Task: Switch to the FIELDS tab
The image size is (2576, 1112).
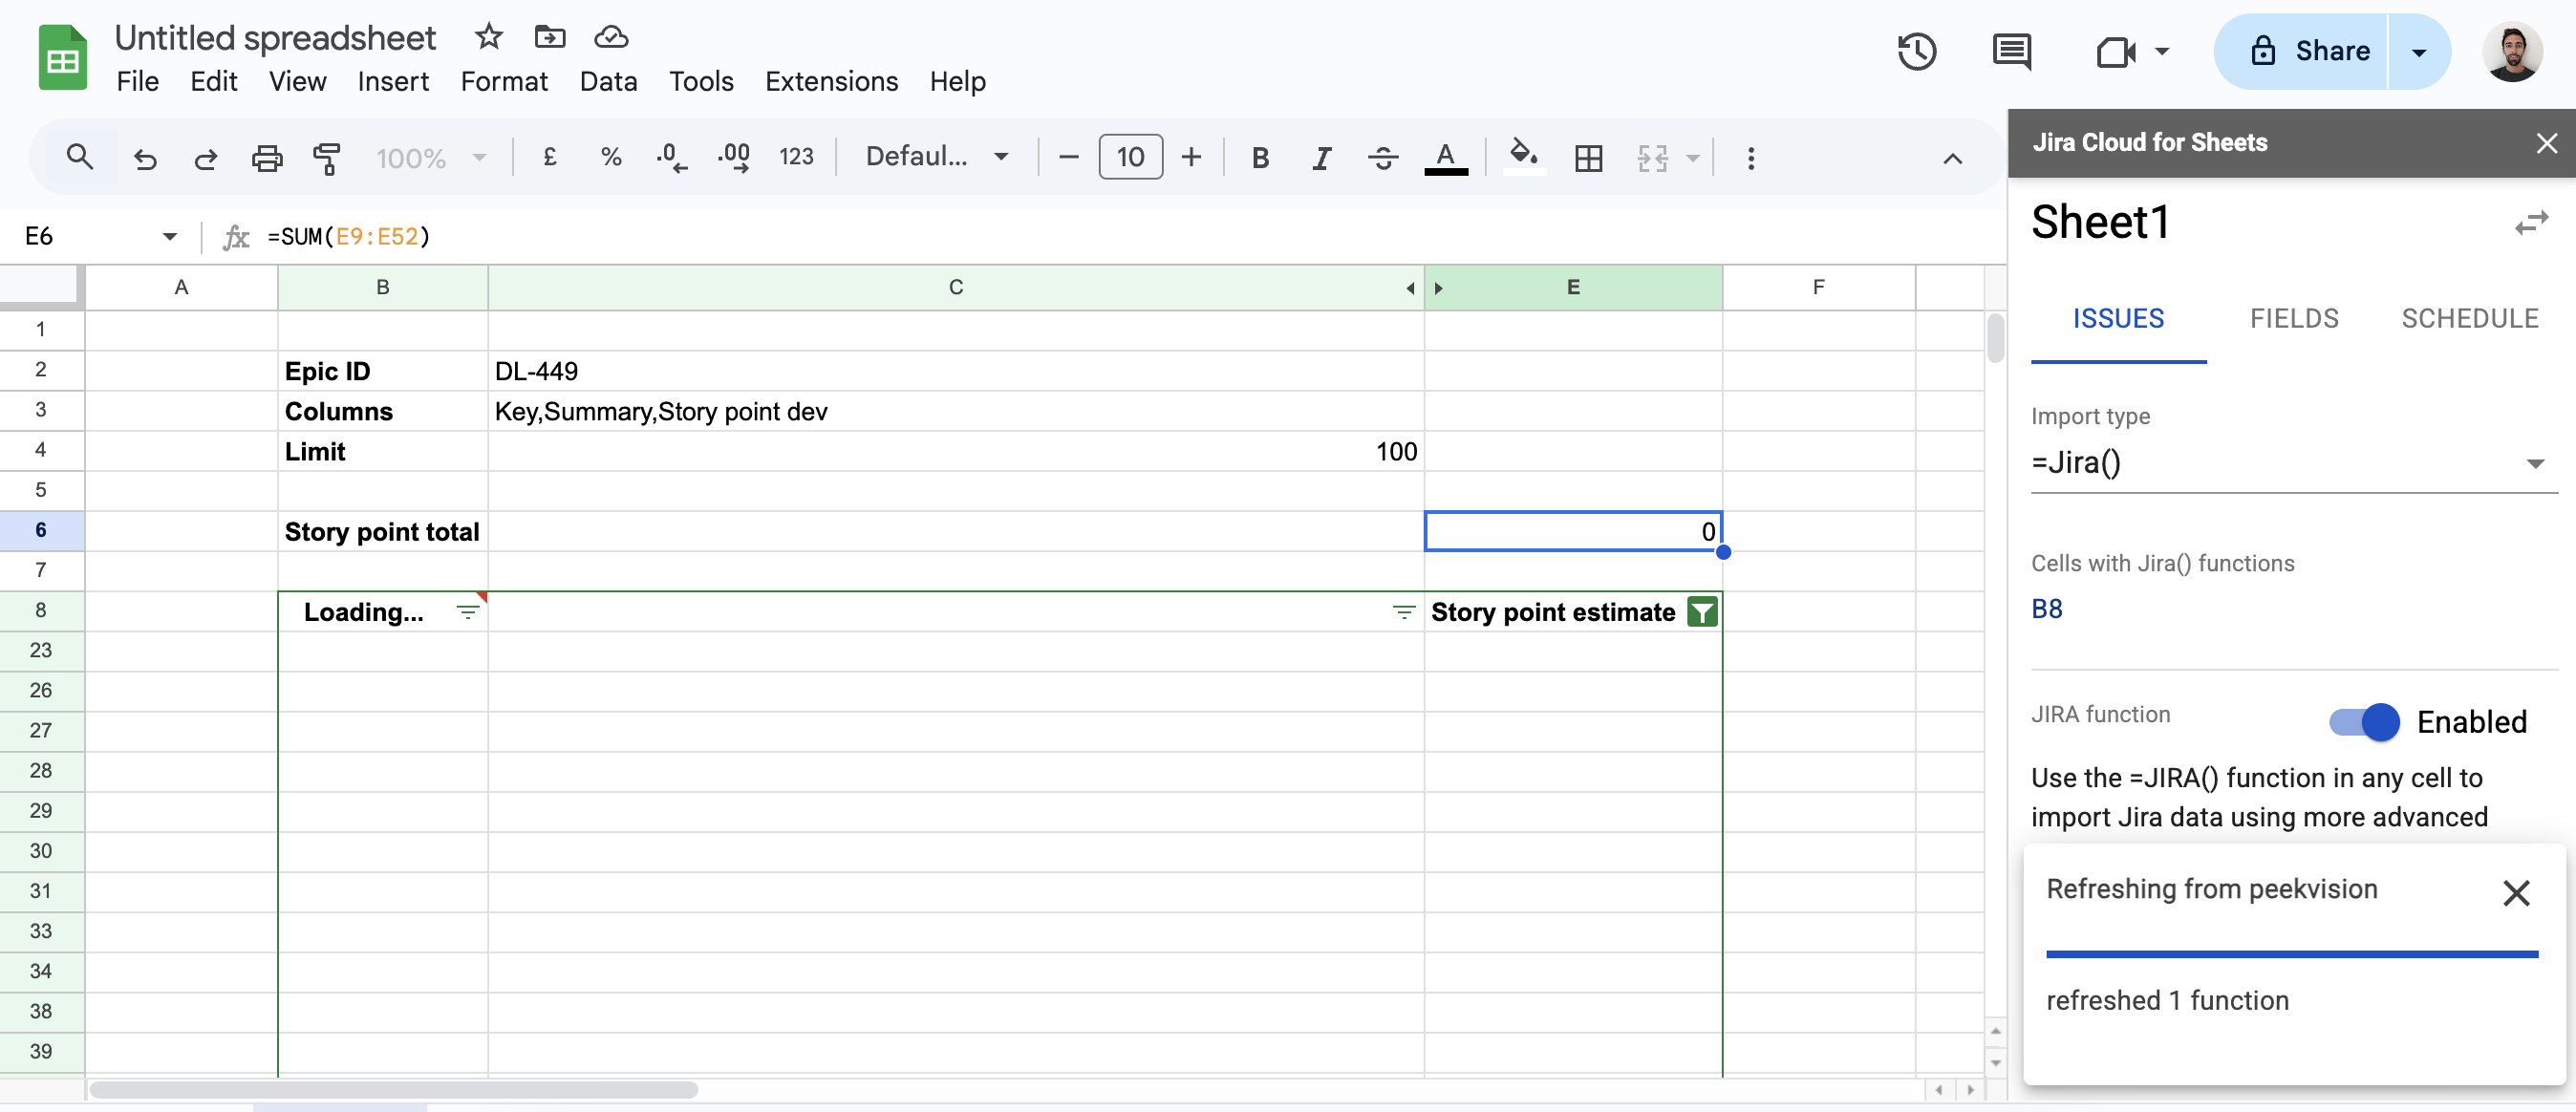Action: pyautogui.click(x=2293, y=319)
